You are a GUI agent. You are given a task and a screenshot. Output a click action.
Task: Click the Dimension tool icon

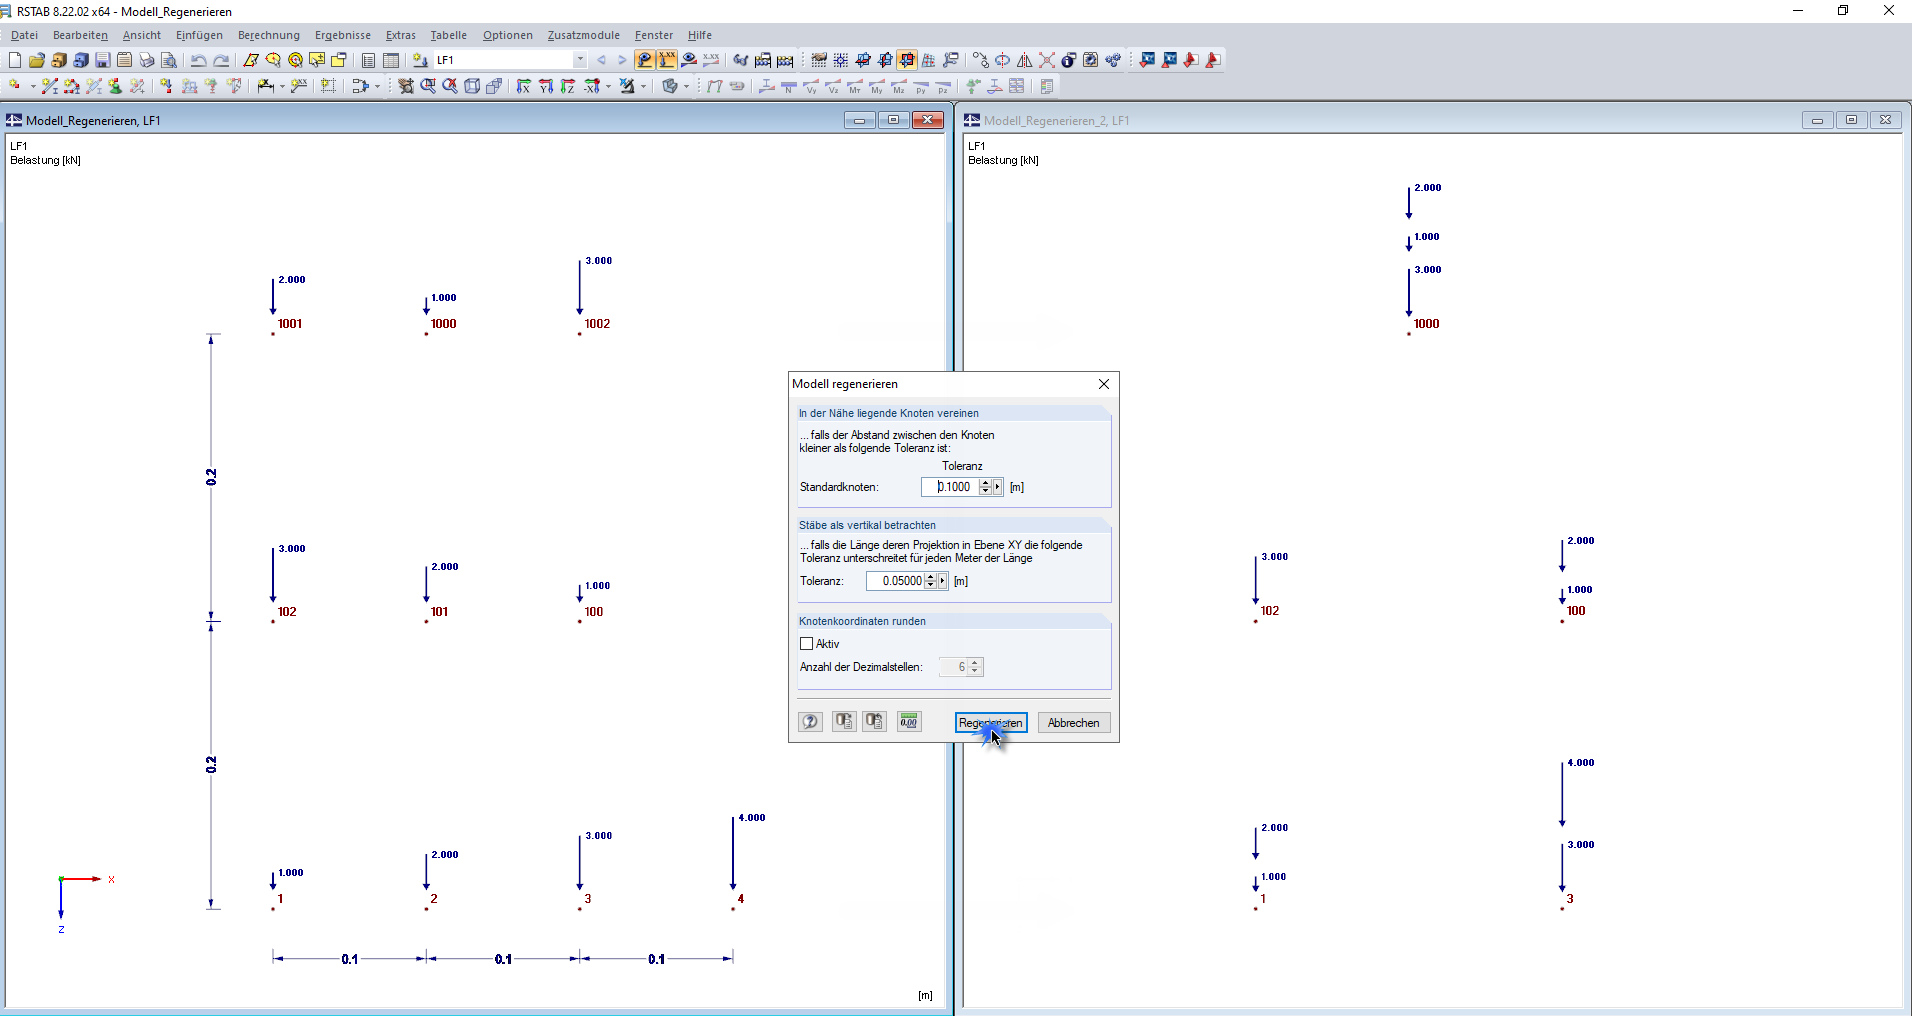(265, 86)
